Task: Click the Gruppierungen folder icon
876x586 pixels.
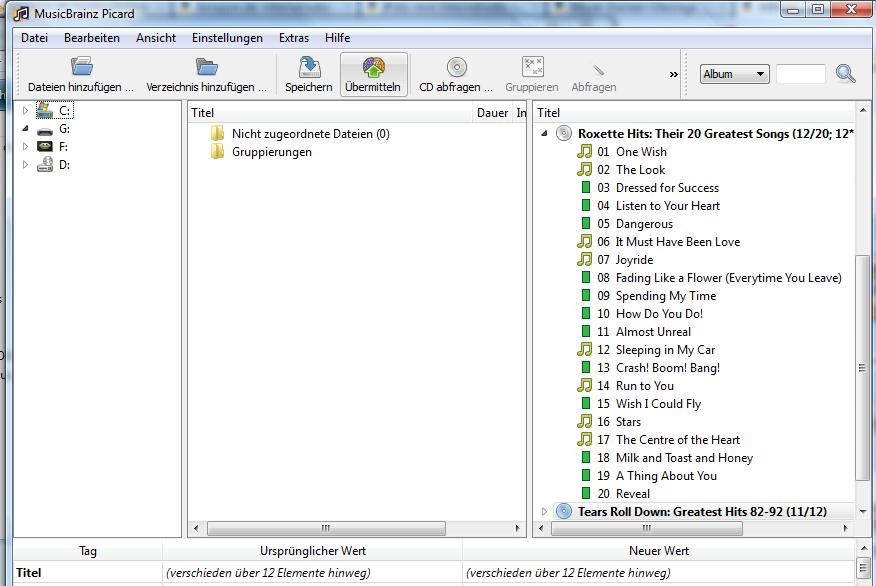Action: coord(217,151)
